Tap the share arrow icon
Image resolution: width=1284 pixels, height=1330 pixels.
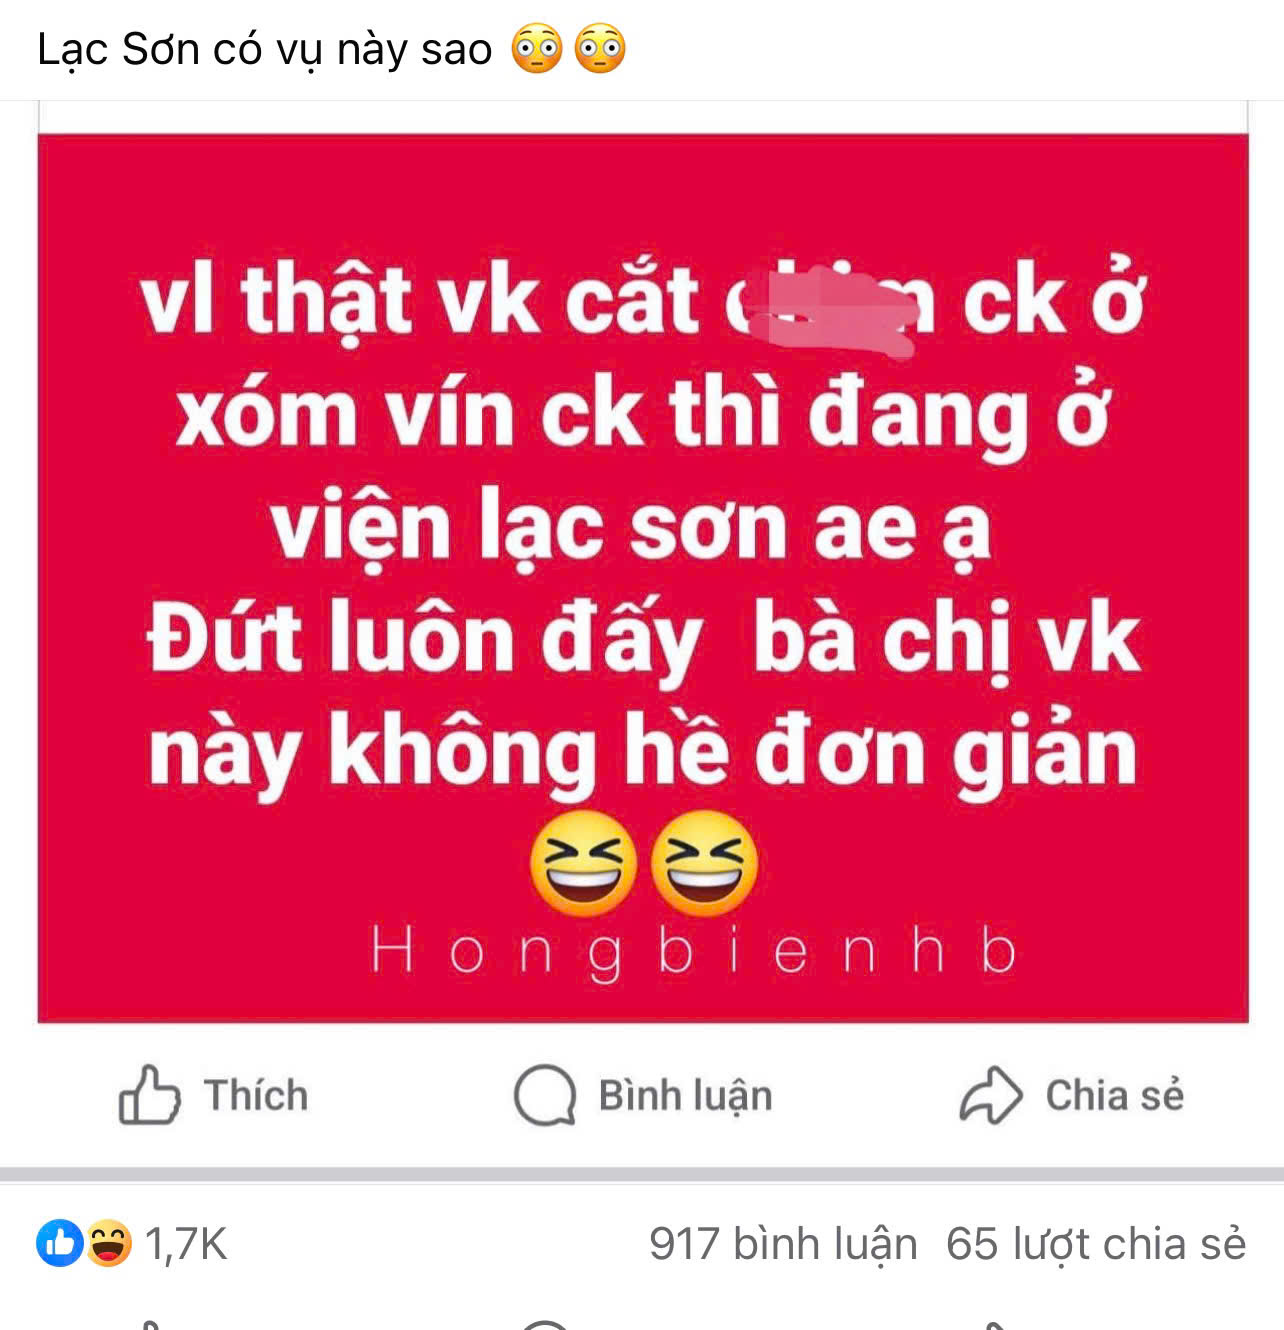point(990,1095)
